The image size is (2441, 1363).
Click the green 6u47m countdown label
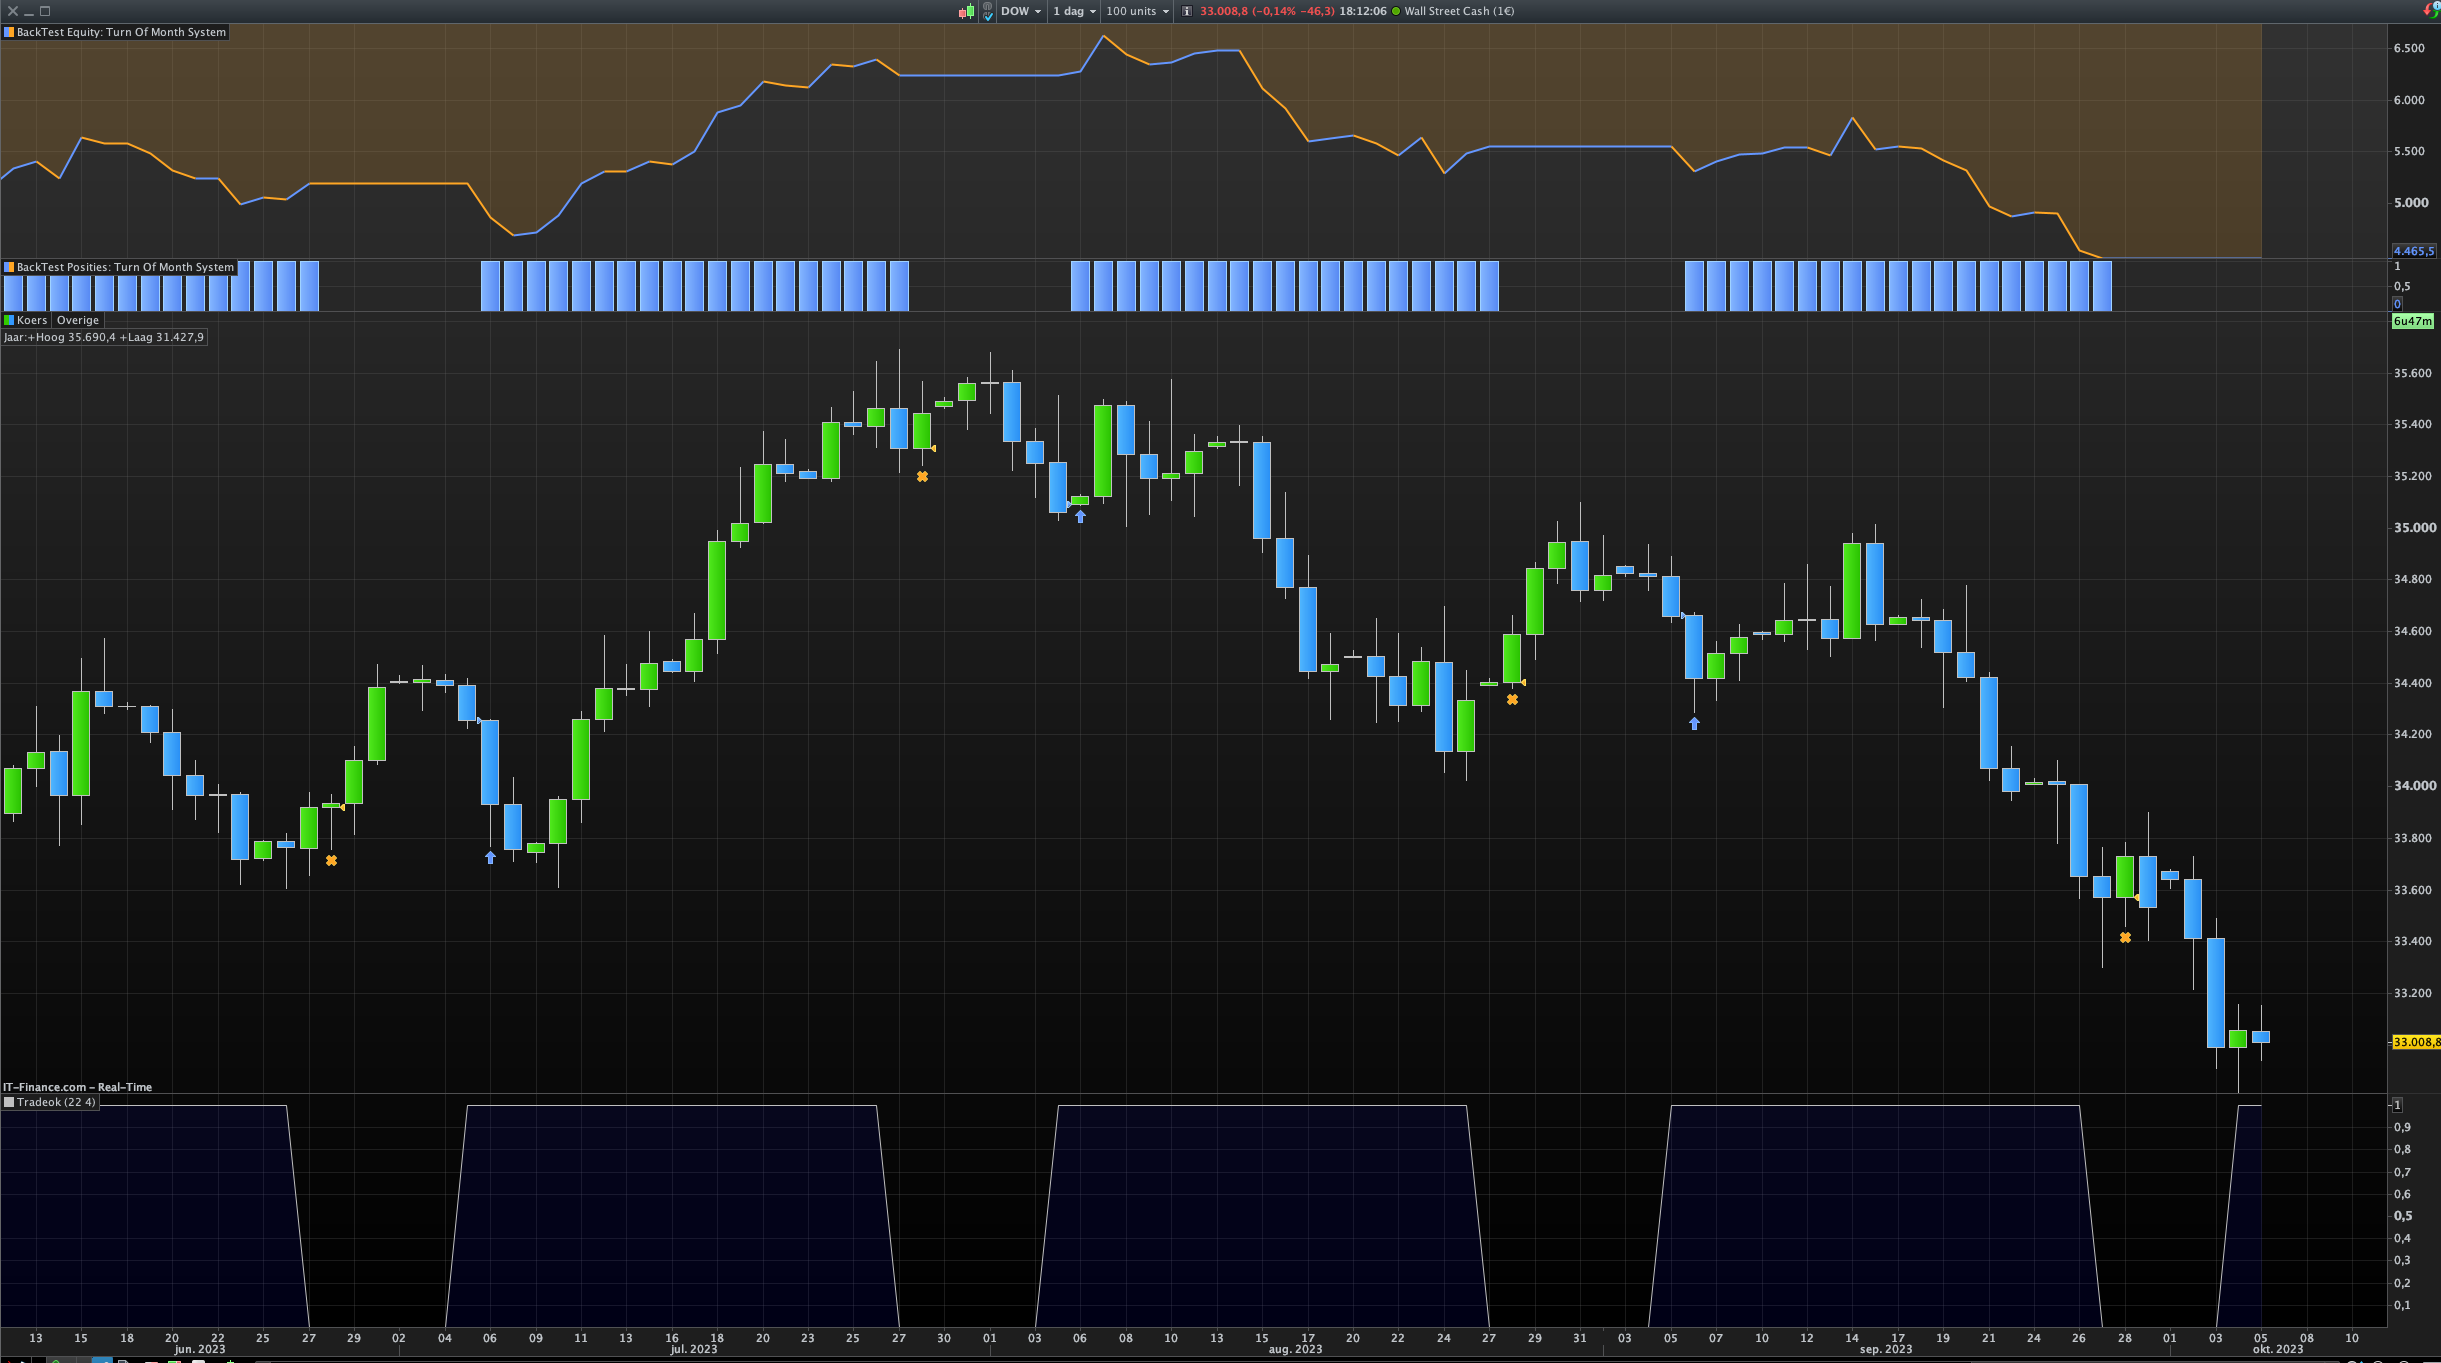[x=2412, y=321]
